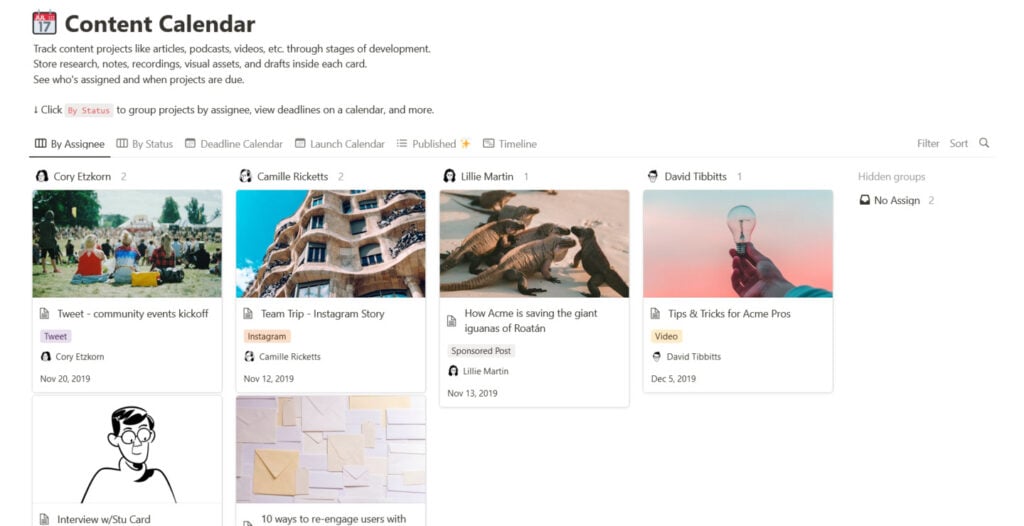Click page icon on Tips & Tricks card
The width and height of the screenshot is (1024, 526).
[655, 314]
